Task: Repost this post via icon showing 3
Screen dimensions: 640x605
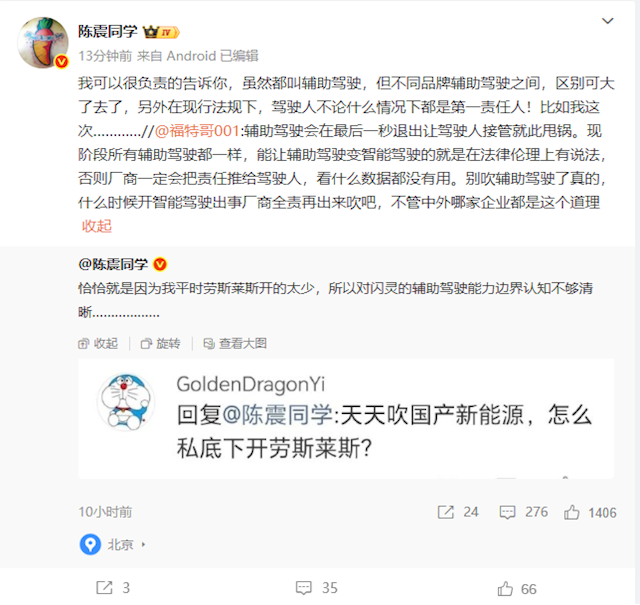Action: (x=104, y=588)
